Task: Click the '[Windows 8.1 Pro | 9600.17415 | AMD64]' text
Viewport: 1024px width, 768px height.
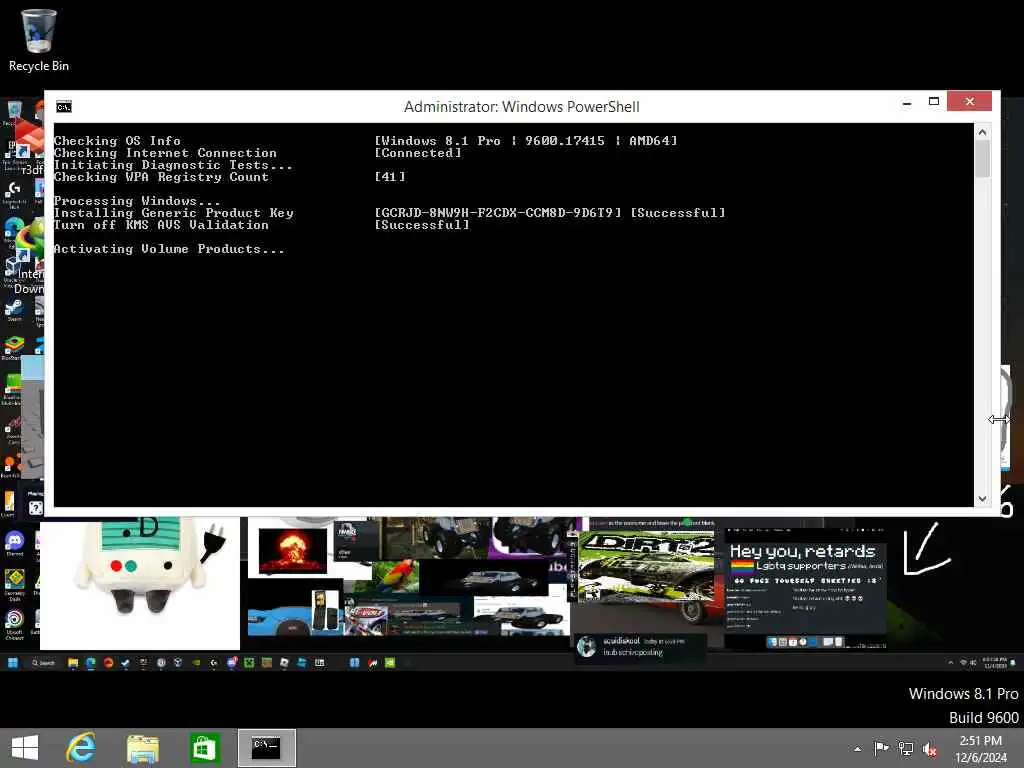Action: 526,140
